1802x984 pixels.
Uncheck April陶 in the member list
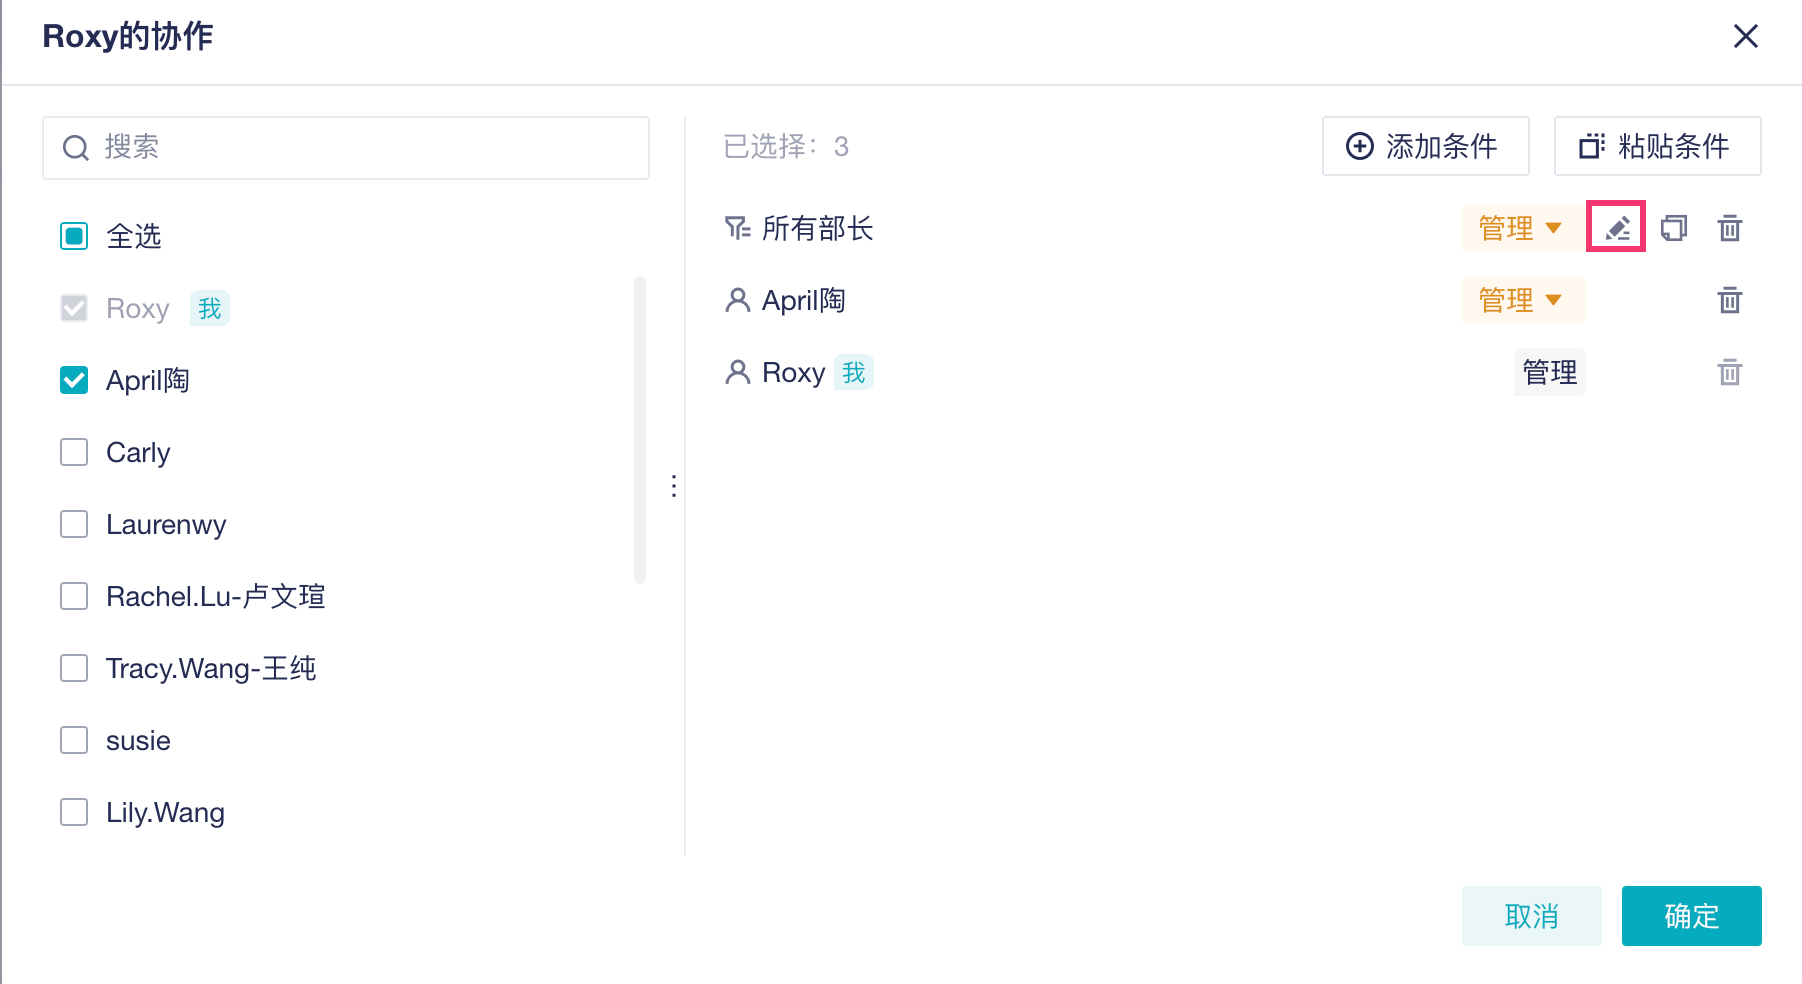pos(74,380)
